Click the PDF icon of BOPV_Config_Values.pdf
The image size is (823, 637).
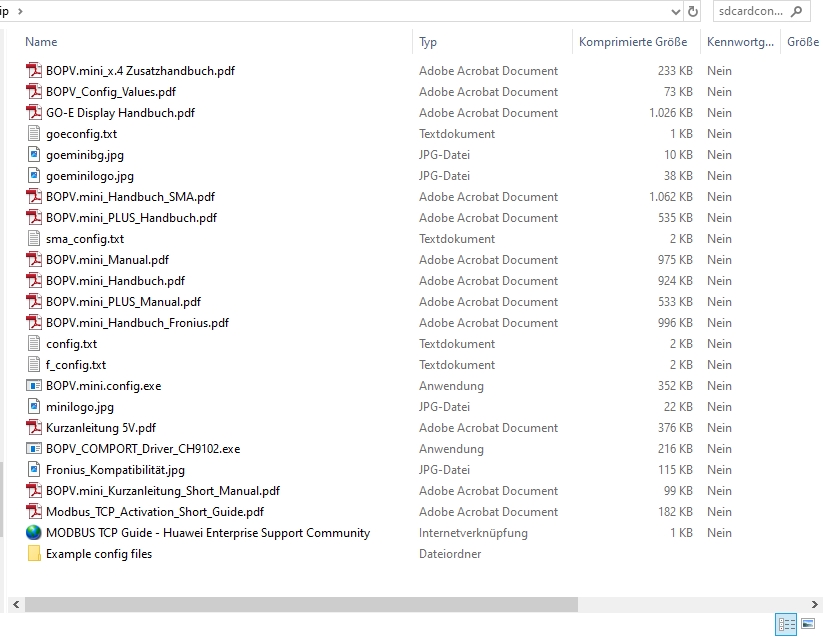(34, 92)
